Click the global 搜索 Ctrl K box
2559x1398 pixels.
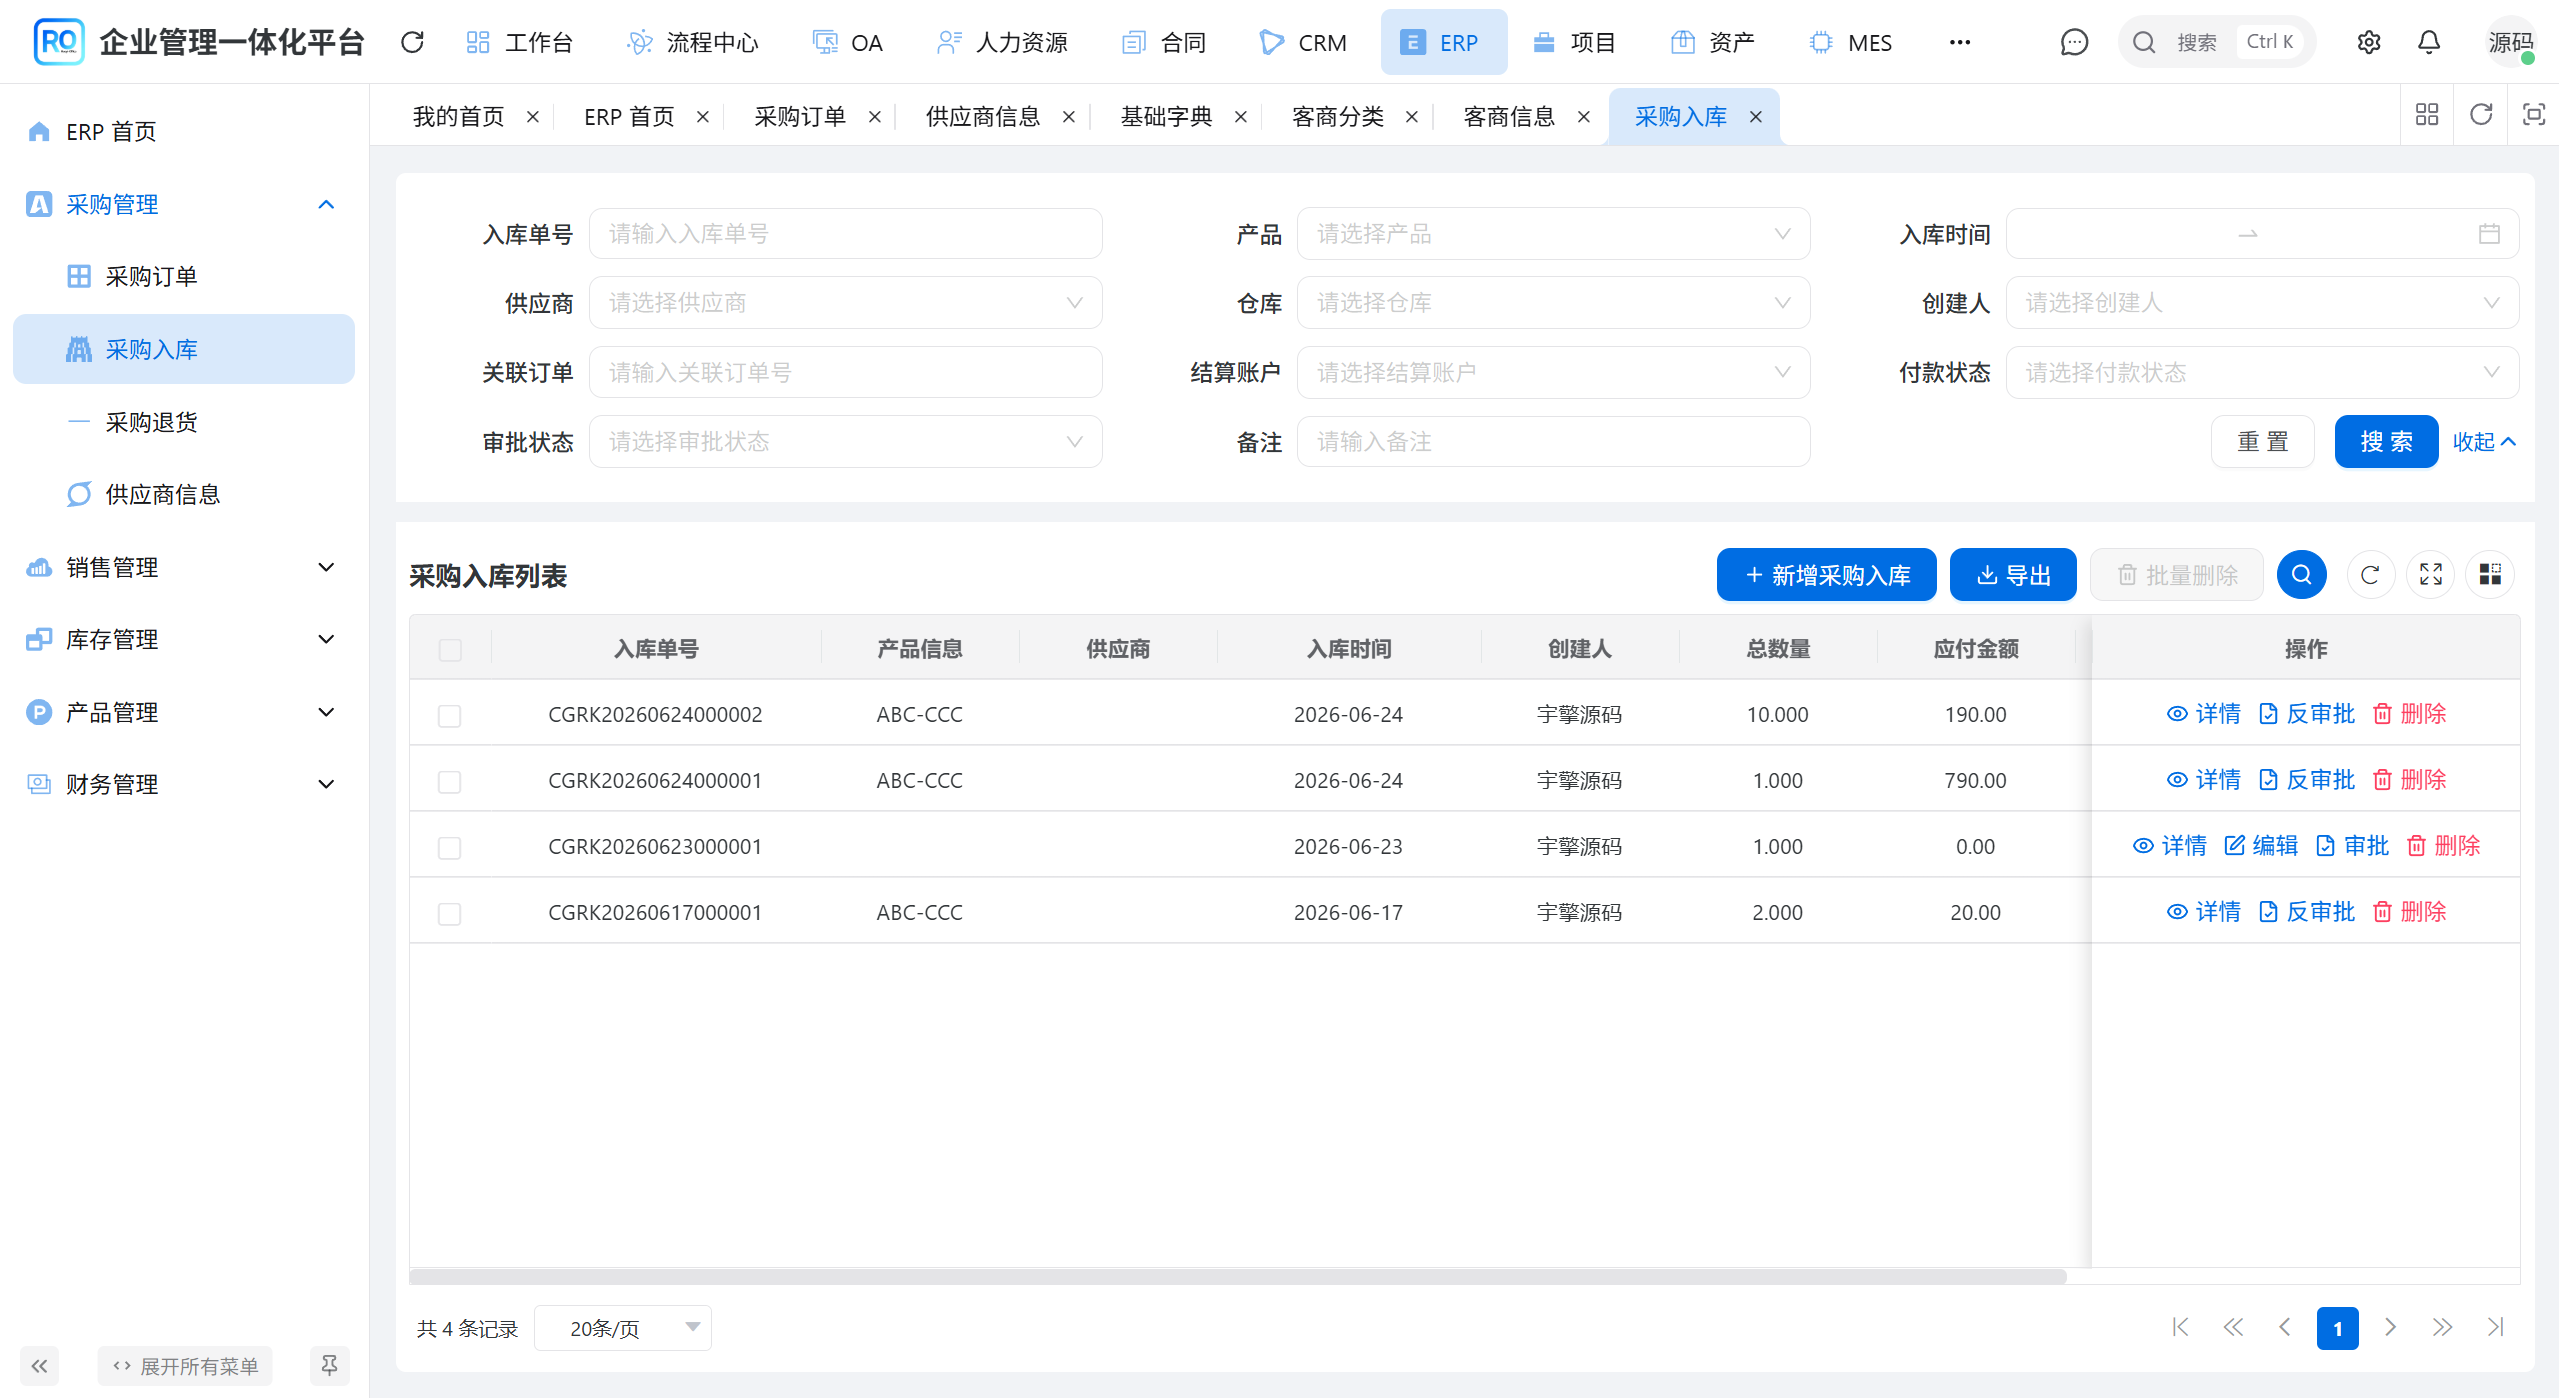coord(2216,42)
